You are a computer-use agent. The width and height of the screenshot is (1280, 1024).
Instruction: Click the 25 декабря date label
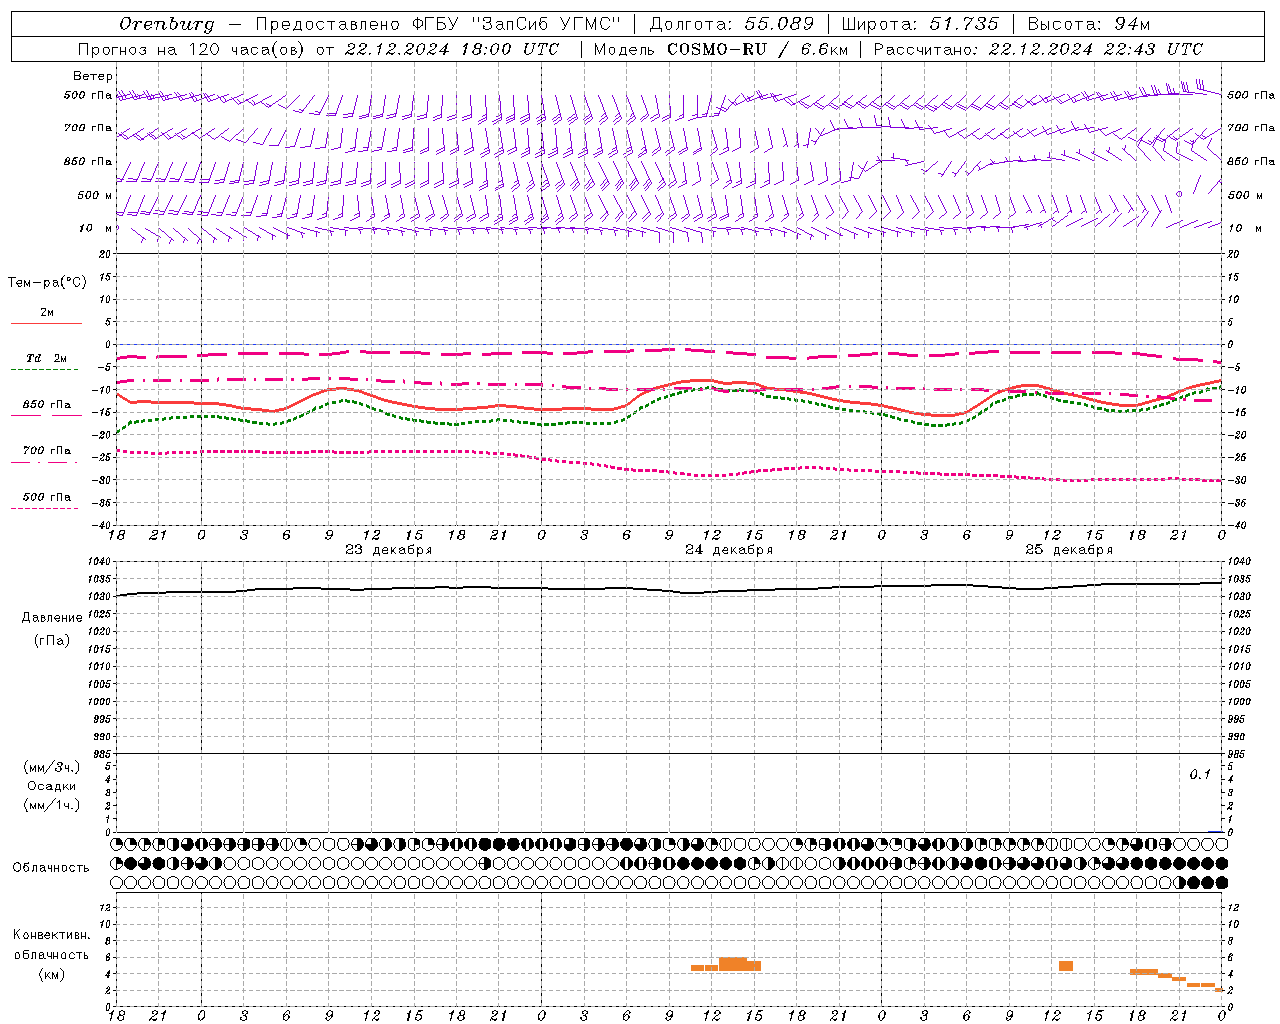point(1068,550)
